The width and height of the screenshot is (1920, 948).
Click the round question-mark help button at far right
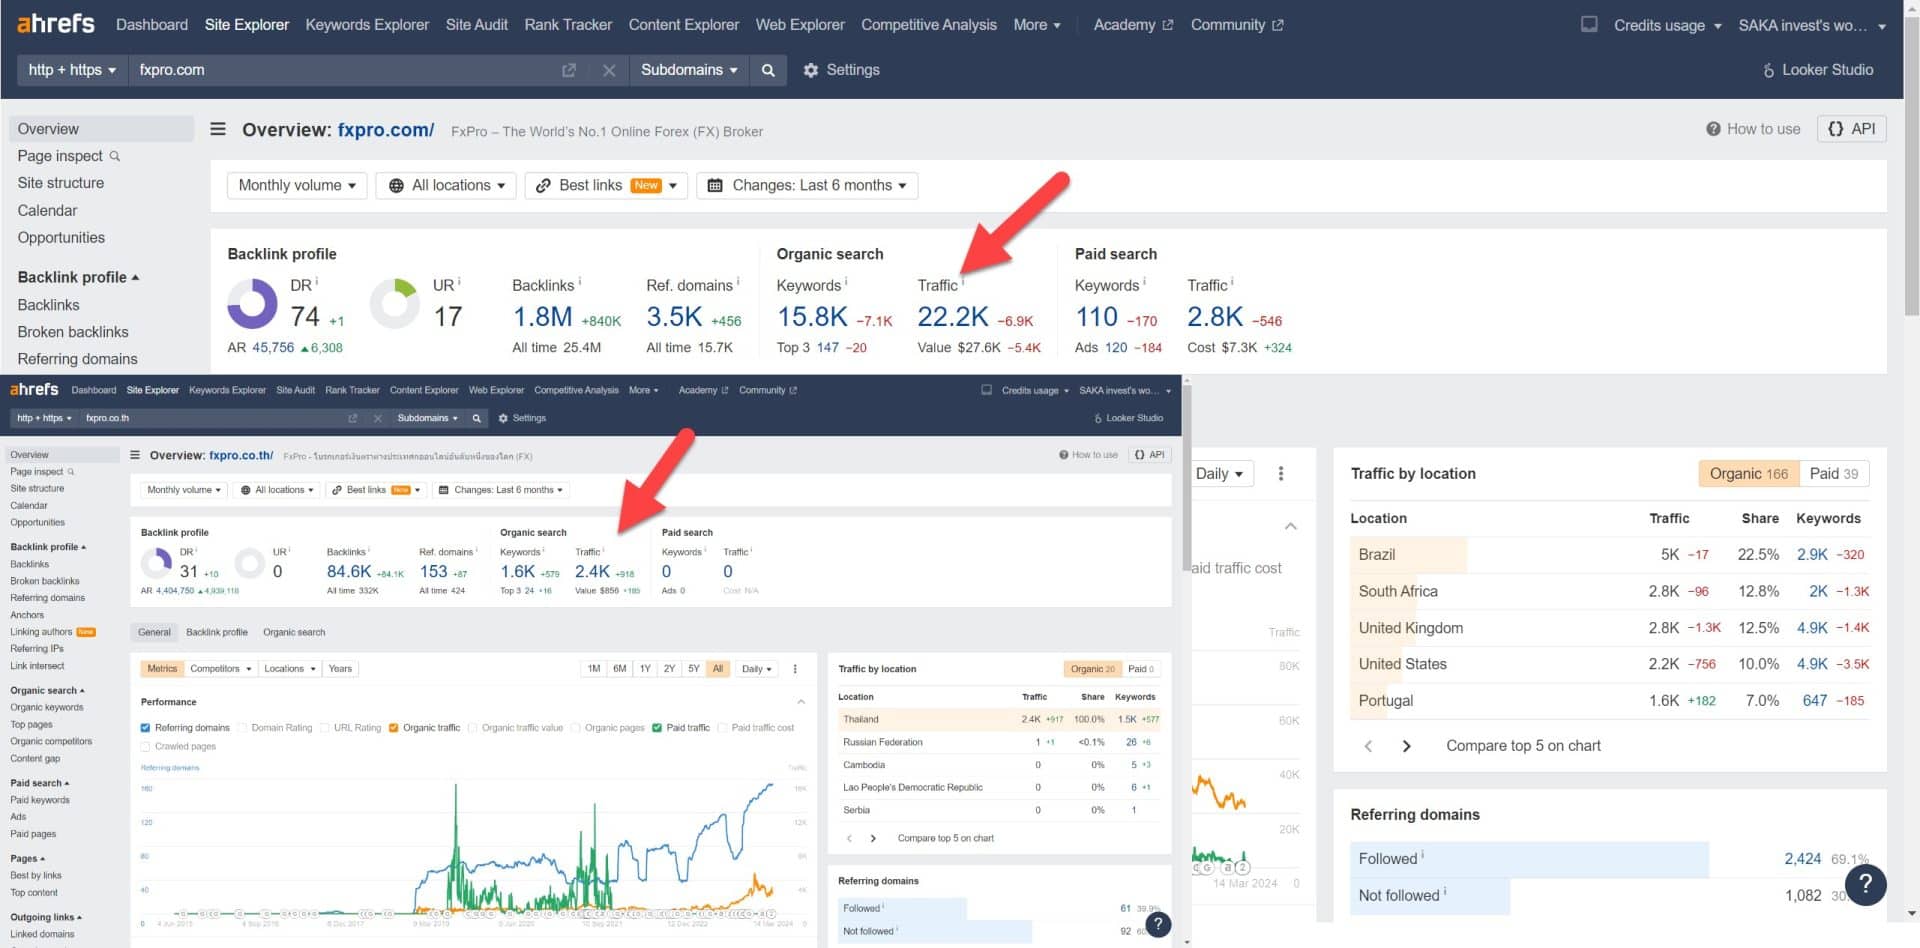1865,884
